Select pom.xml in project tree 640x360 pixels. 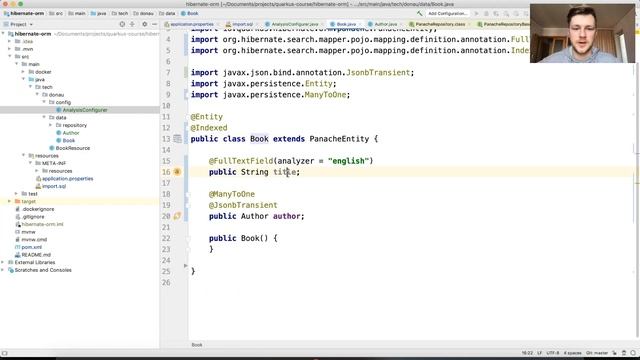[x=31, y=247]
